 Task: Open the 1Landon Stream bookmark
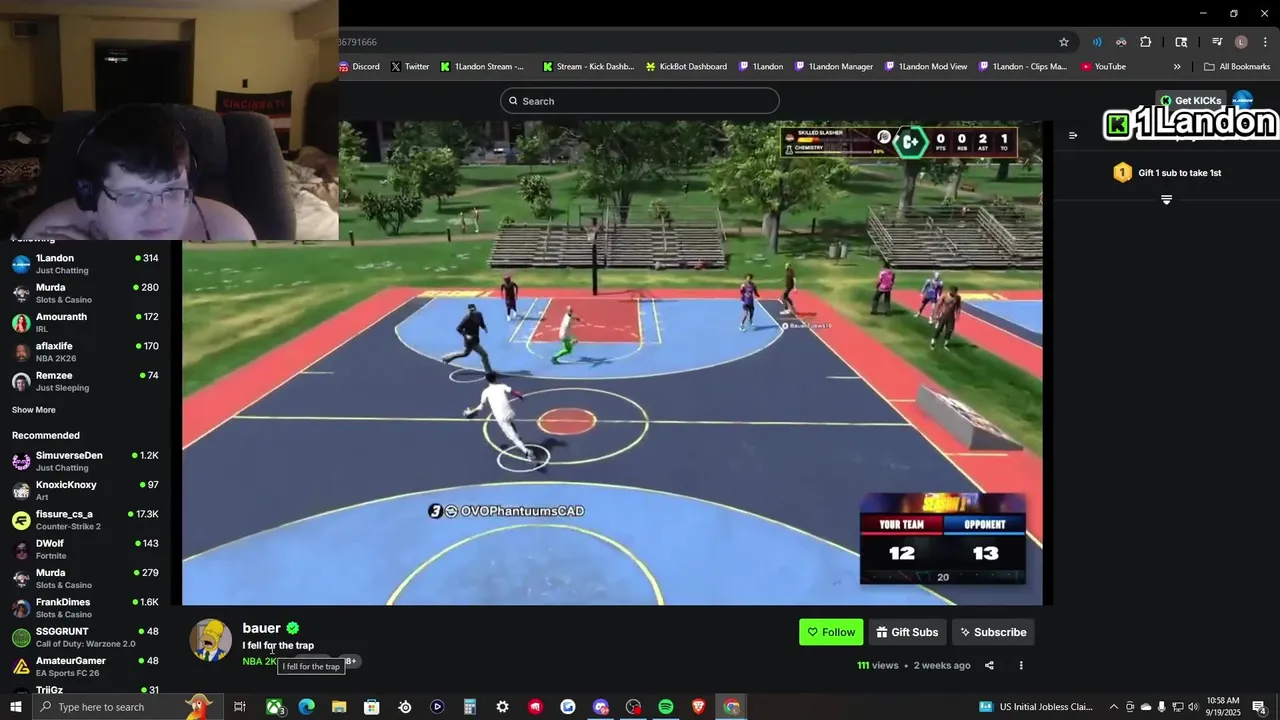[x=483, y=67]
